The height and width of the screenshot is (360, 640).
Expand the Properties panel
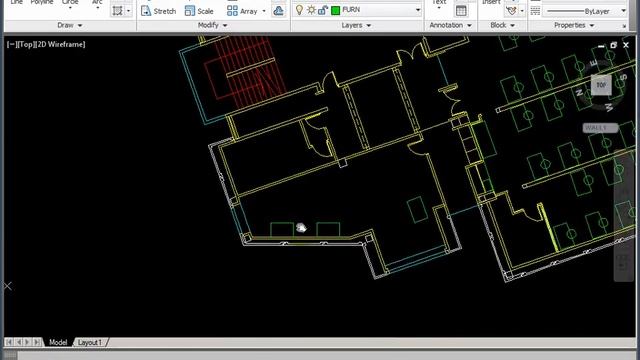pos(574,25)
